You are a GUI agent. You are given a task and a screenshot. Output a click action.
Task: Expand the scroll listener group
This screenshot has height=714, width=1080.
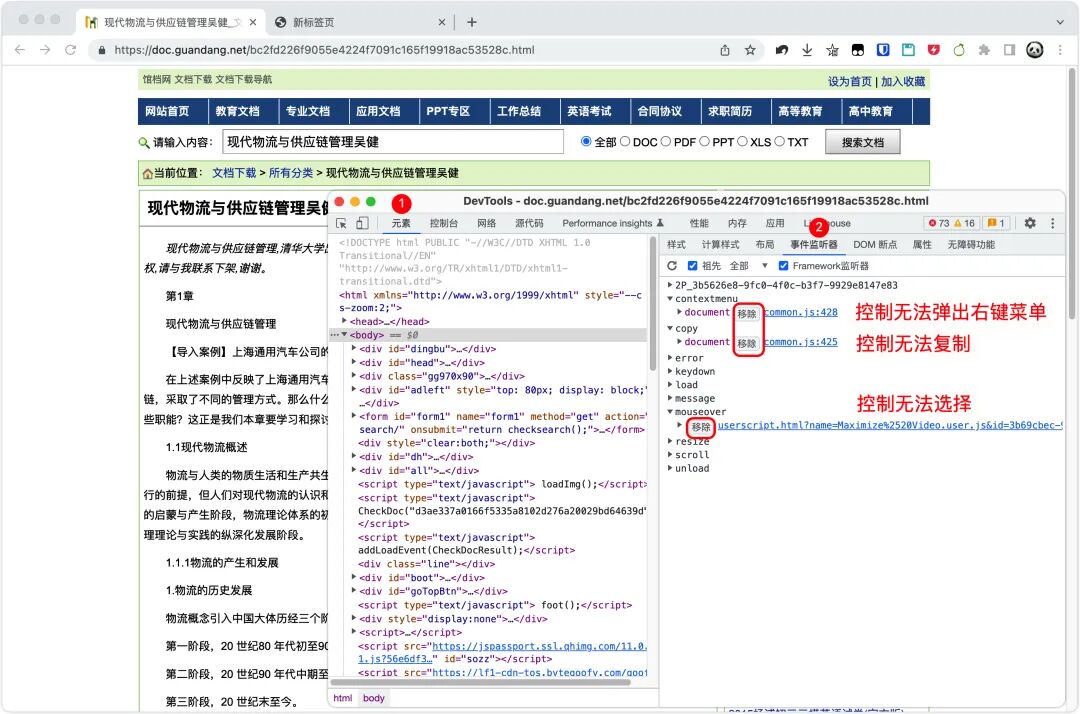pos(669,454)
